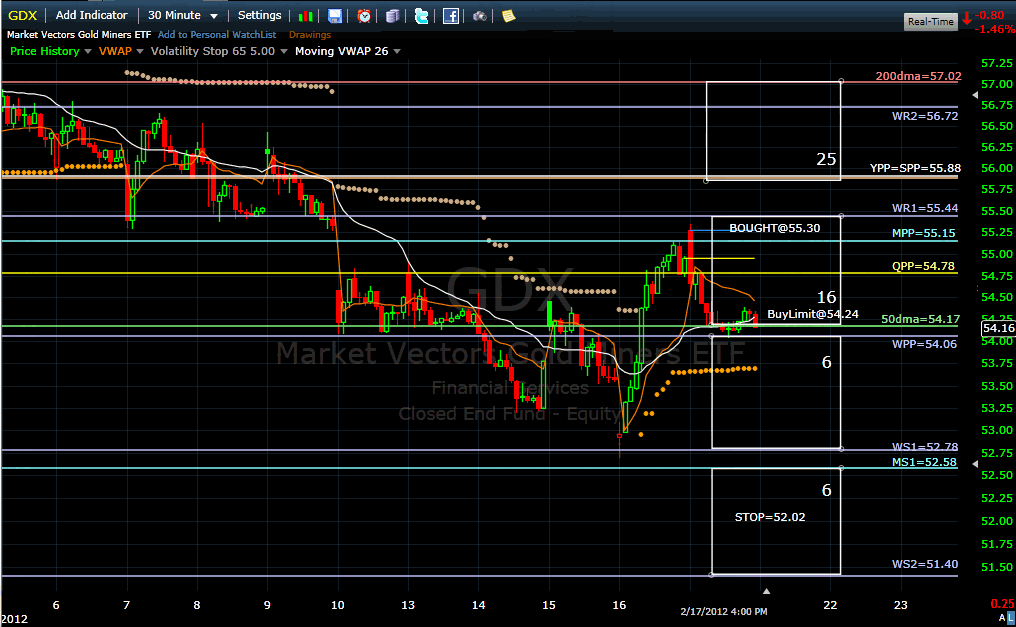
Task: Share chart via the Facebook icon
Action: pos(450,16)
